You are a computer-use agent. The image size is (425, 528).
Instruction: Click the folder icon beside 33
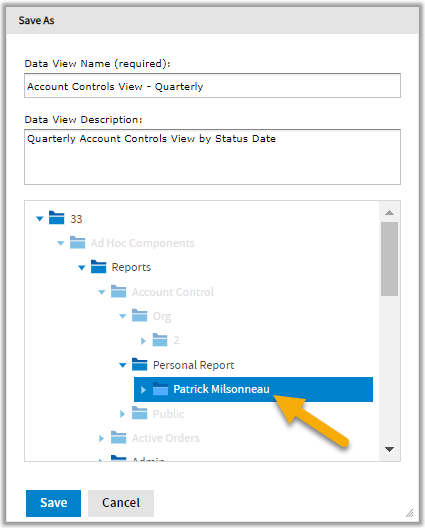pos(56,218)
